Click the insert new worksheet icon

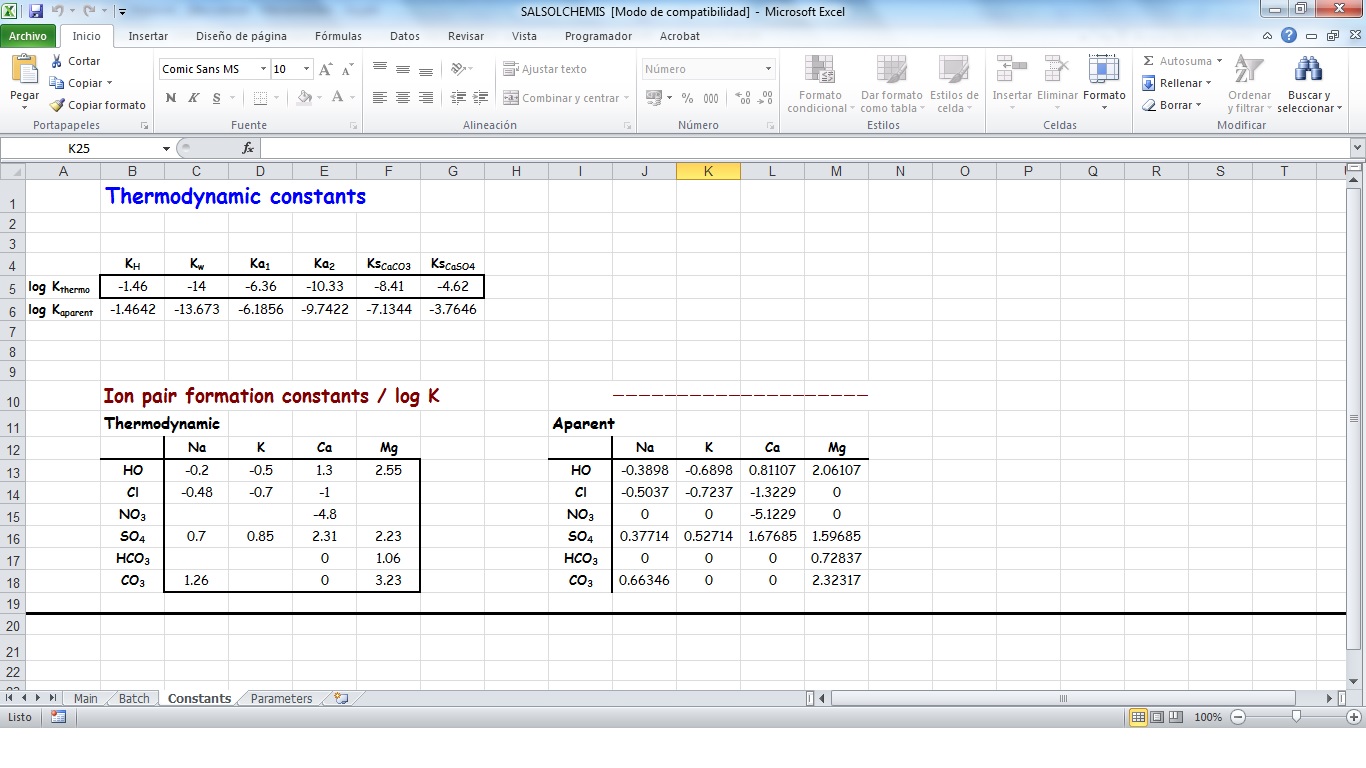340,698
